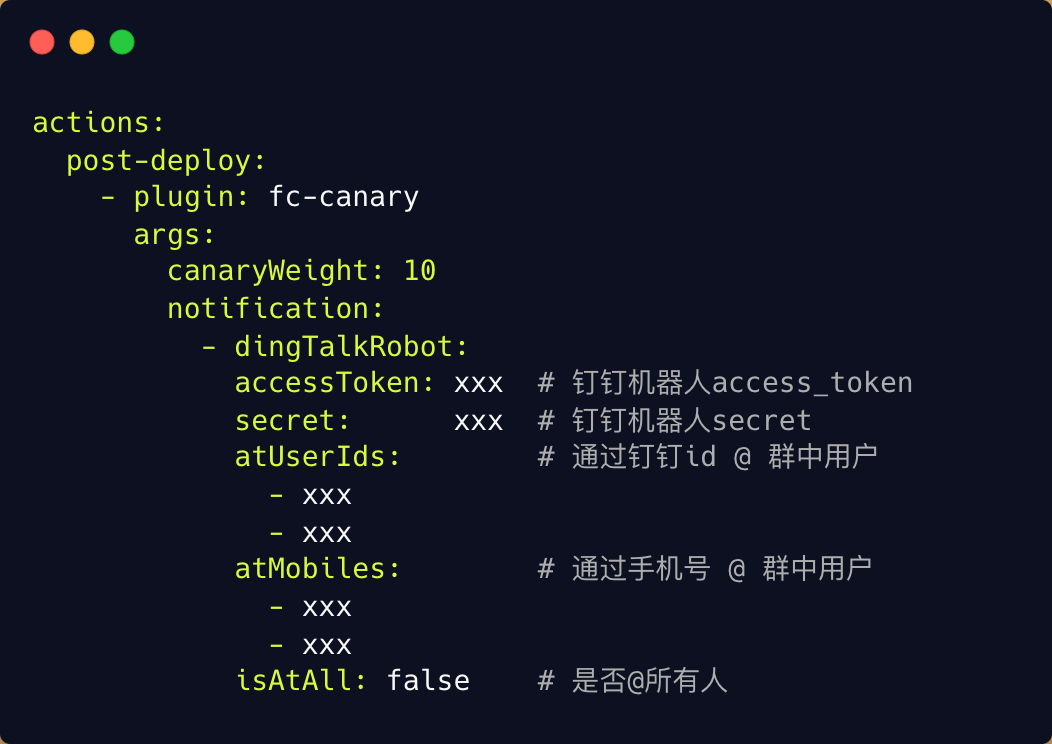Click the "false" value of isAtAll
The image size is (1052, 744).
427,681
